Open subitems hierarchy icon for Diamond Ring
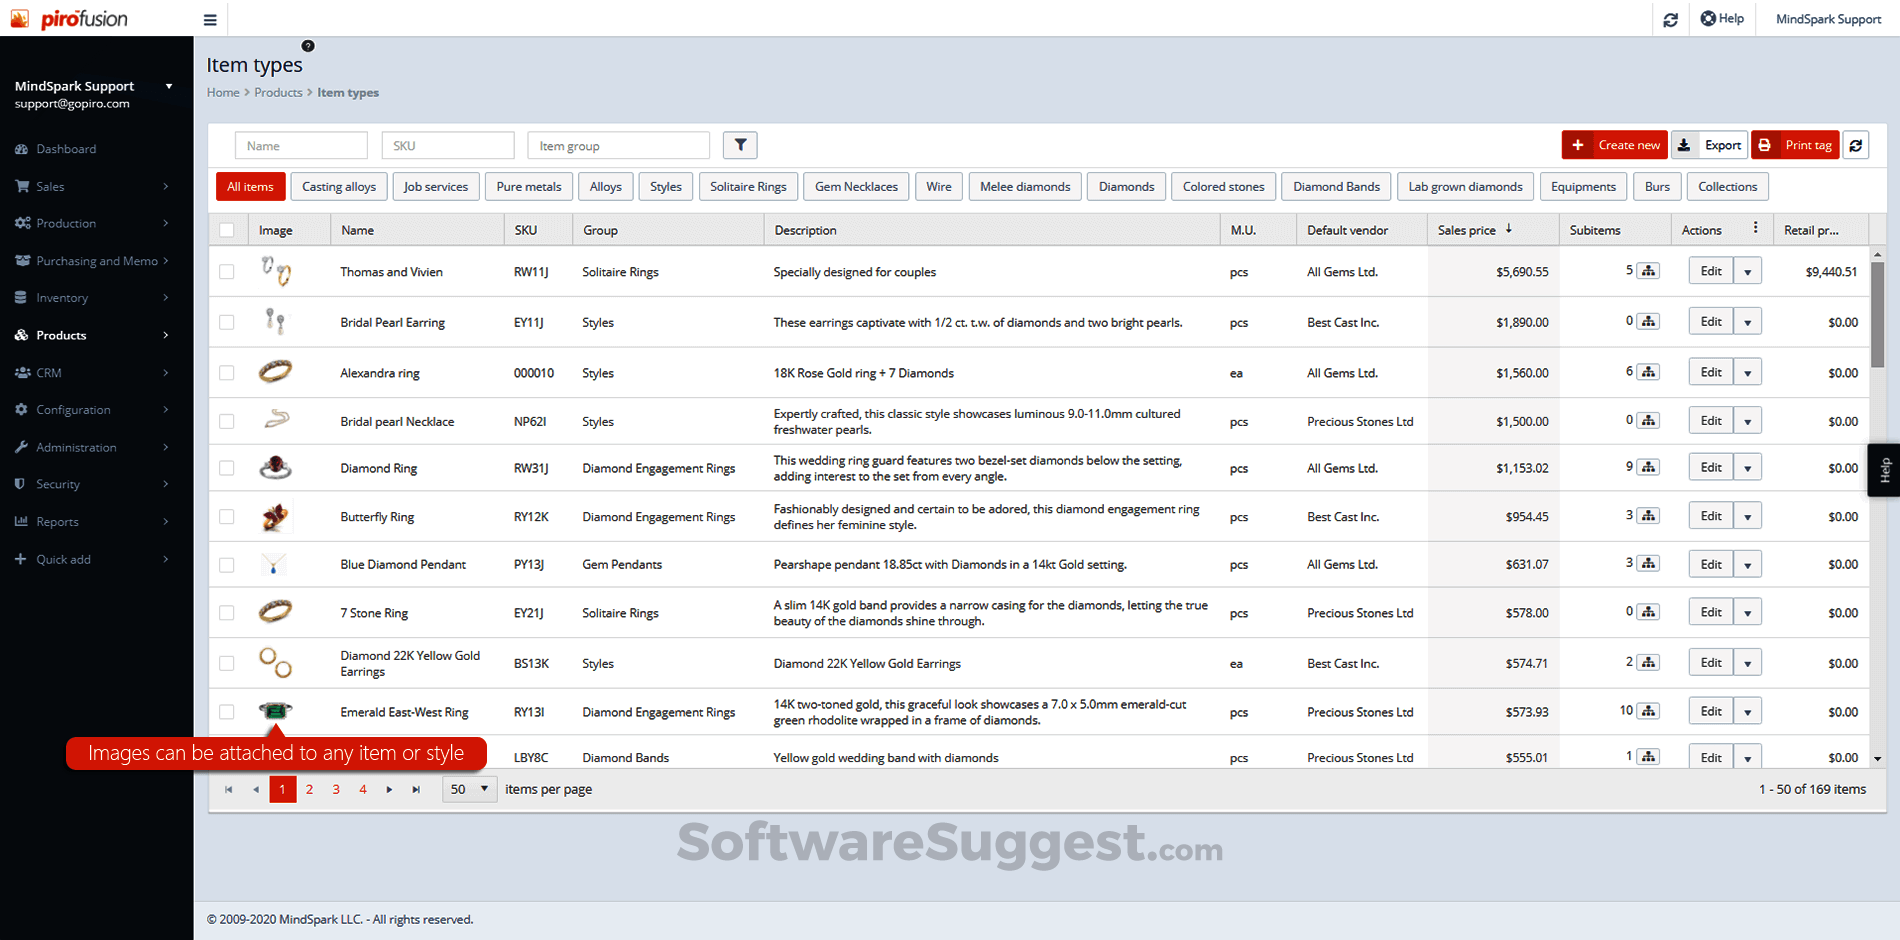This screenshot has height=940, width=1900. 1648,466
